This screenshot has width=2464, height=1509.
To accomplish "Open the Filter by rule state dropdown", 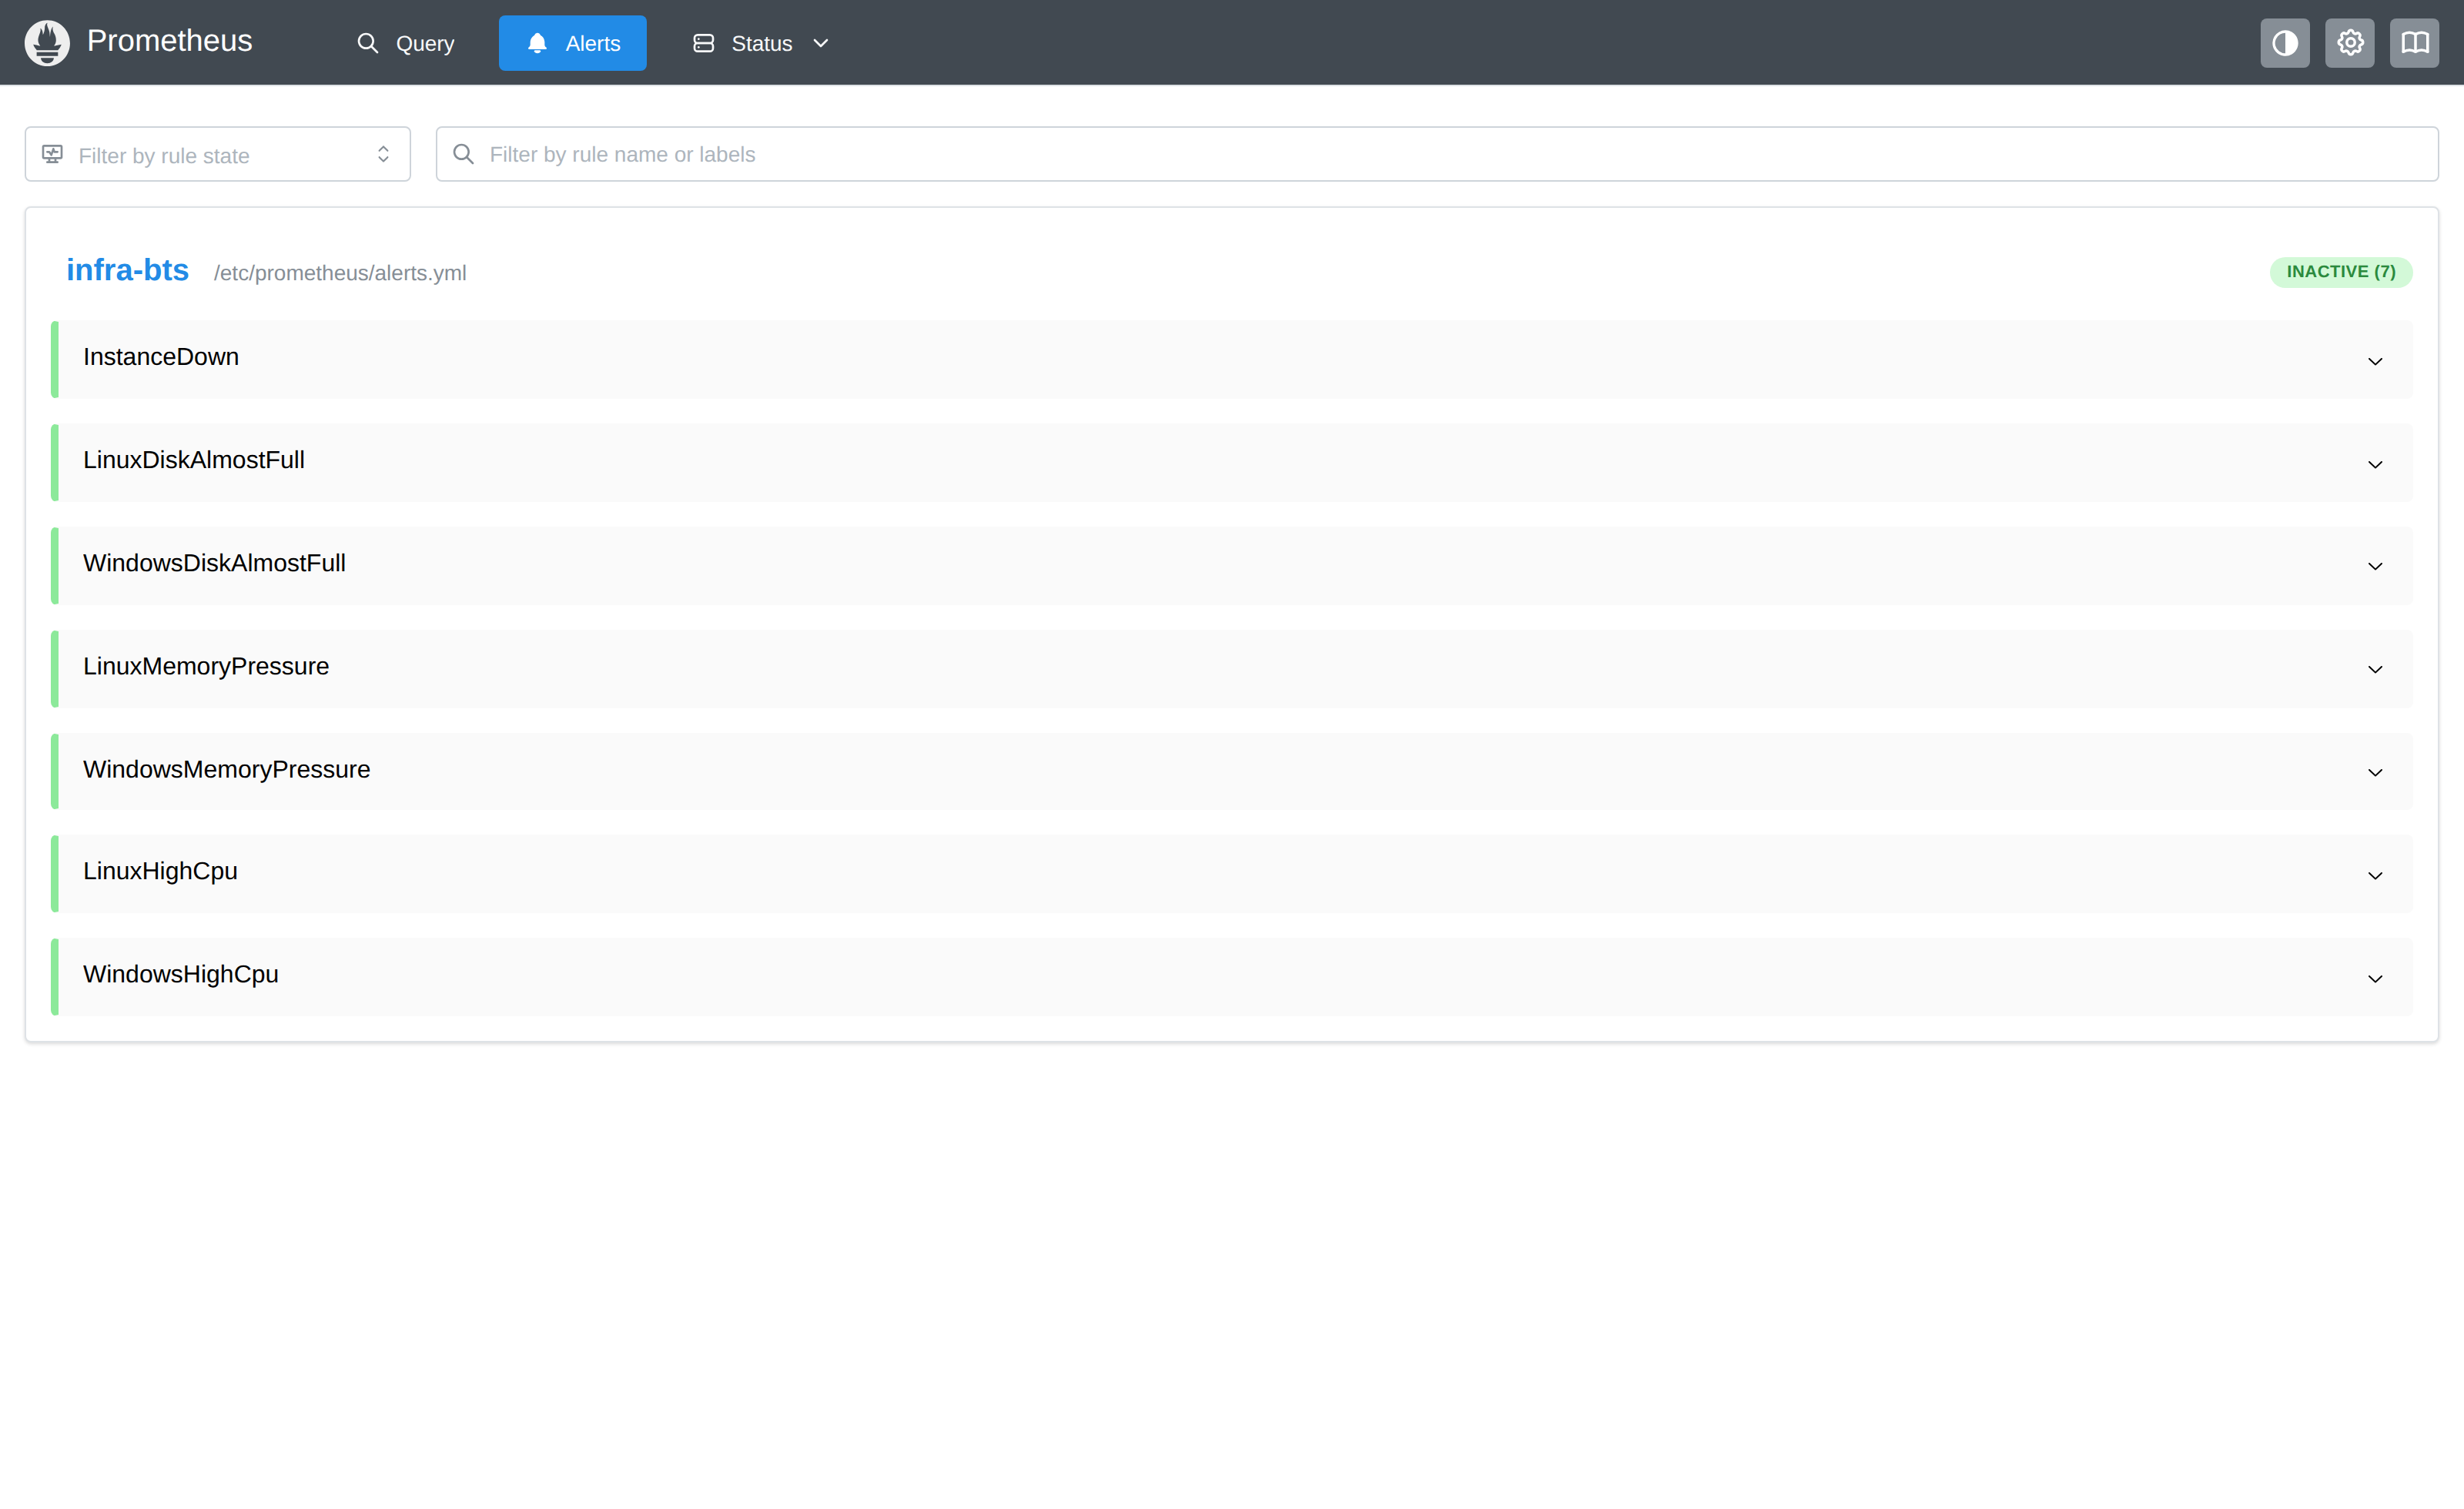I will (217, 154).
